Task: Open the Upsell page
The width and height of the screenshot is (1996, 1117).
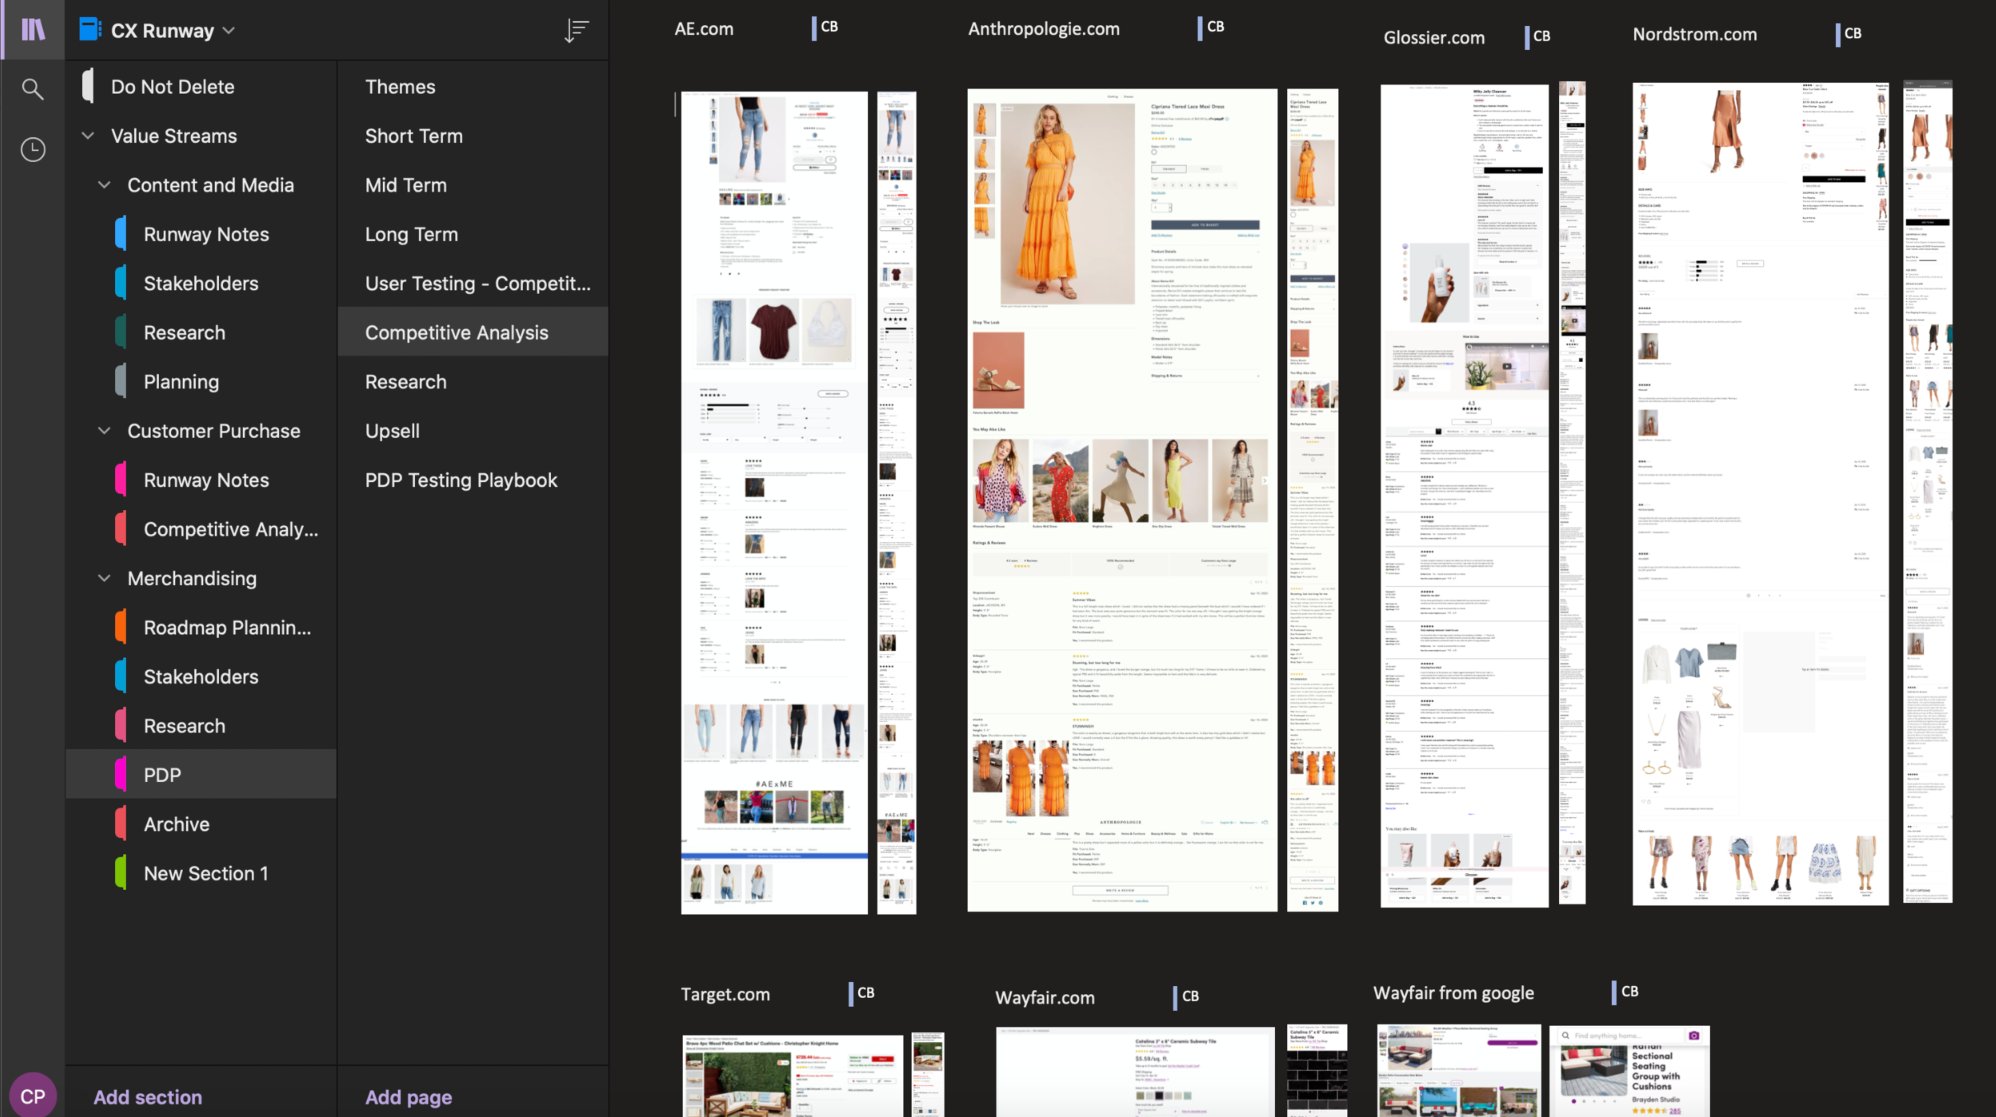Action: click(392, 431)
